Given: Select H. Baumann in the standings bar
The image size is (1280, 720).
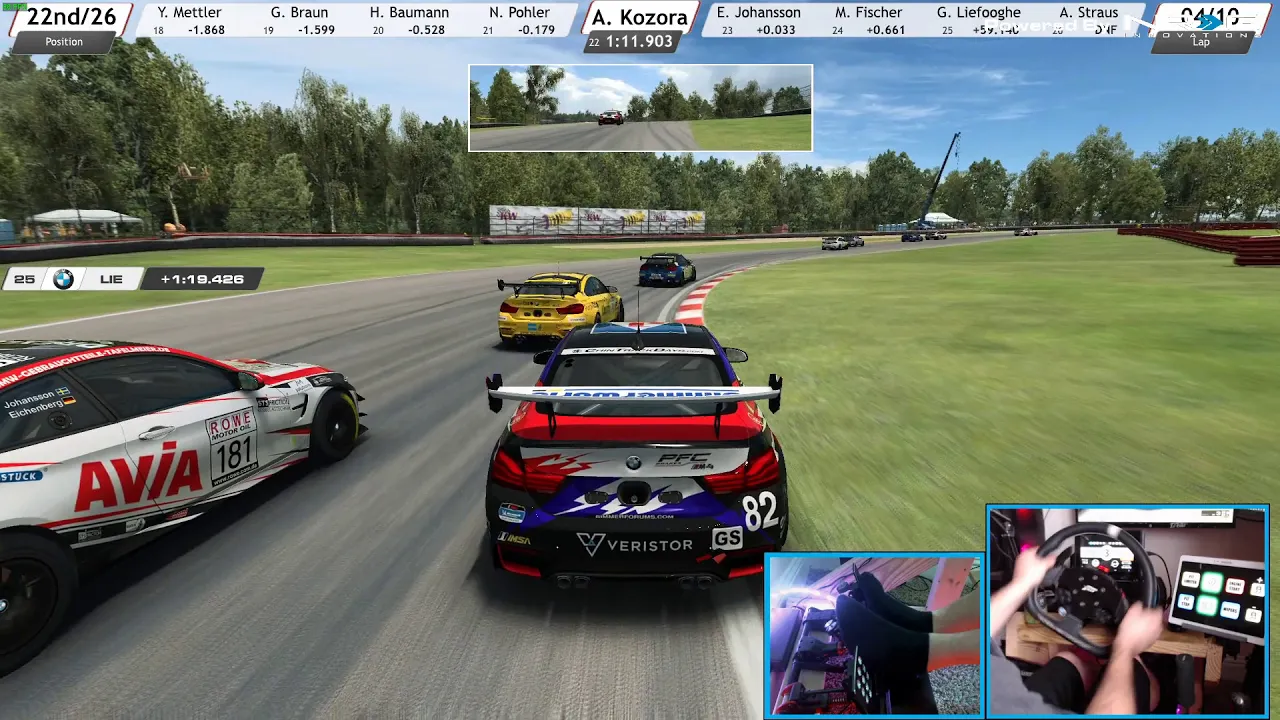Looking at the screenshot, I should point(409,13).
